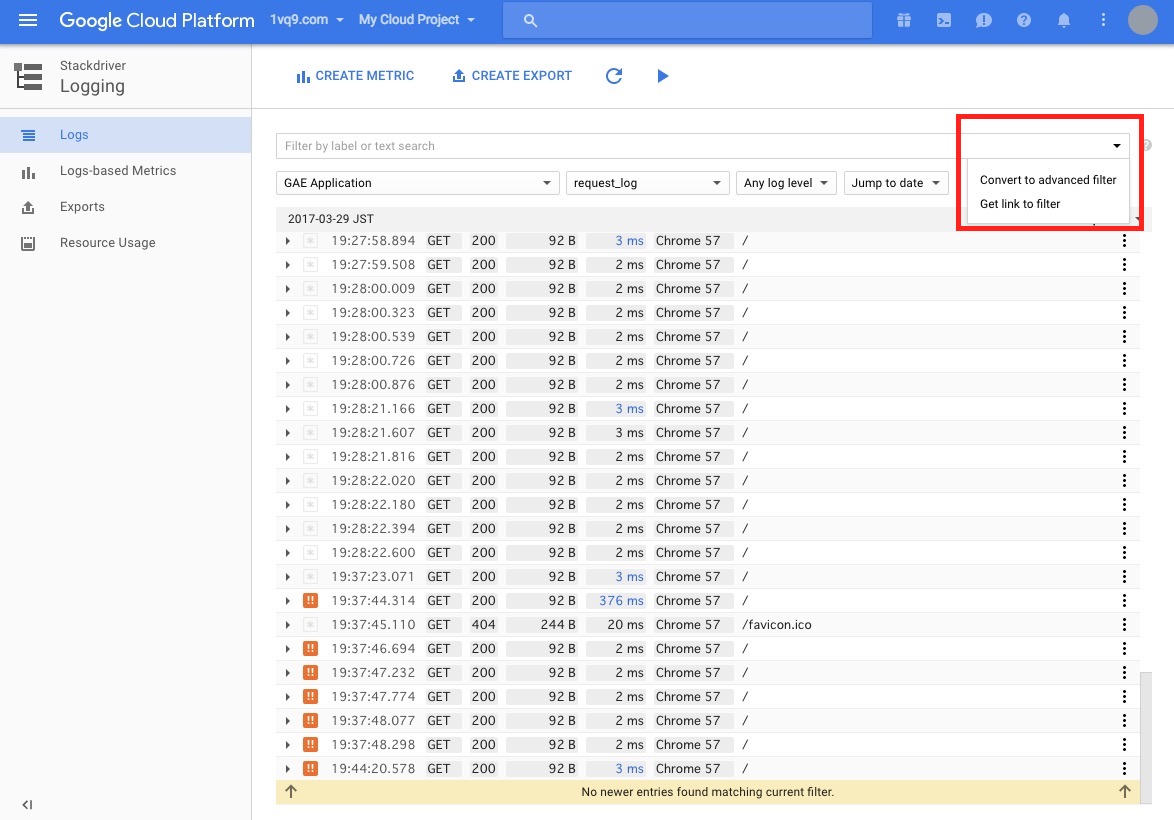The image size is (1174, 820).
Task: Expand the 19:37:44.314 log entry
Action: pyautogui.click(x=288, y=601)
